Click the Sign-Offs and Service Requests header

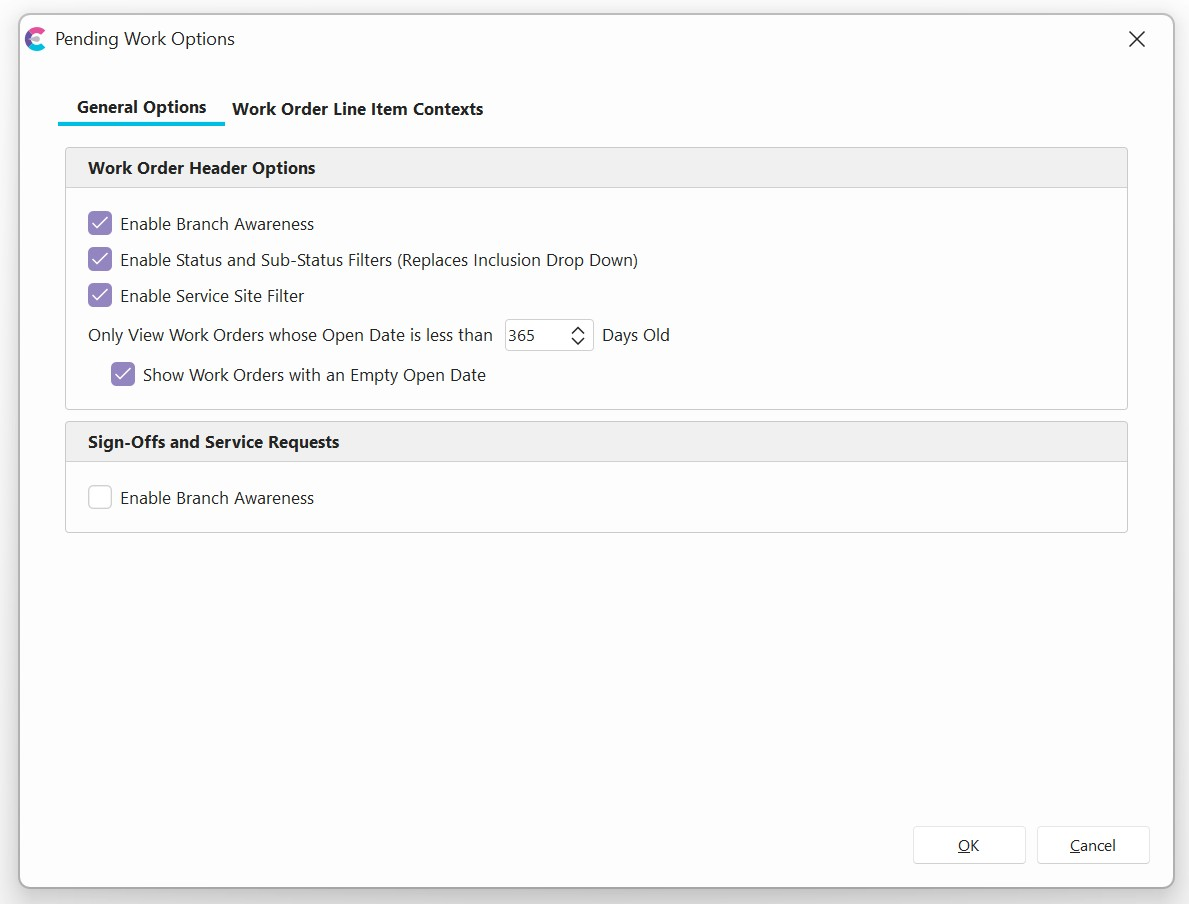213,442
